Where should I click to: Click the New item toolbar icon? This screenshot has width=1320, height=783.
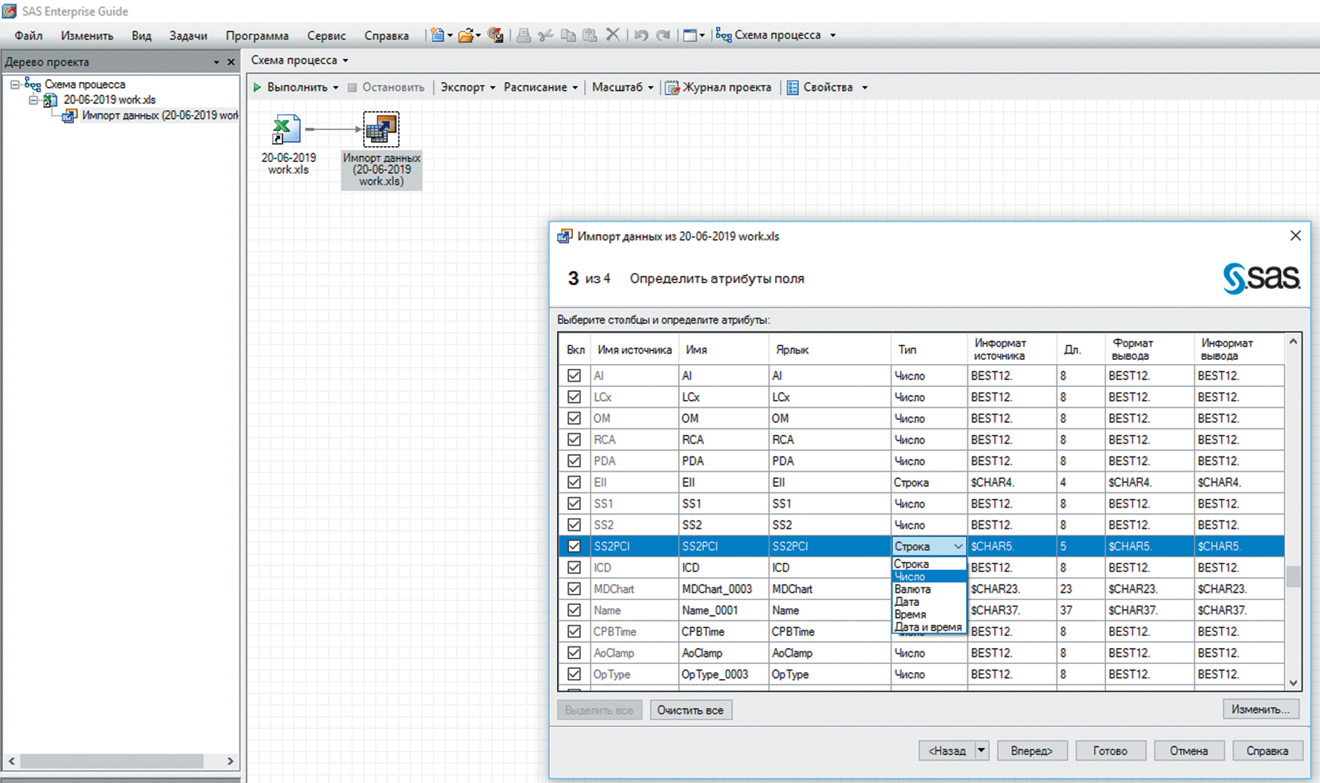(437, 35)
